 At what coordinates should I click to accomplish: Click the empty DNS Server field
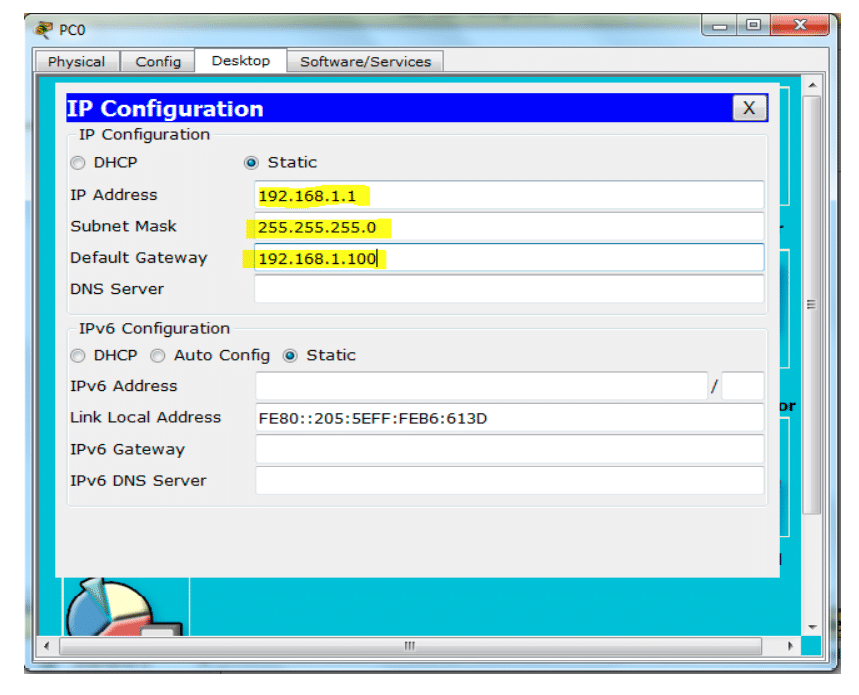click(x=509, y=289)
